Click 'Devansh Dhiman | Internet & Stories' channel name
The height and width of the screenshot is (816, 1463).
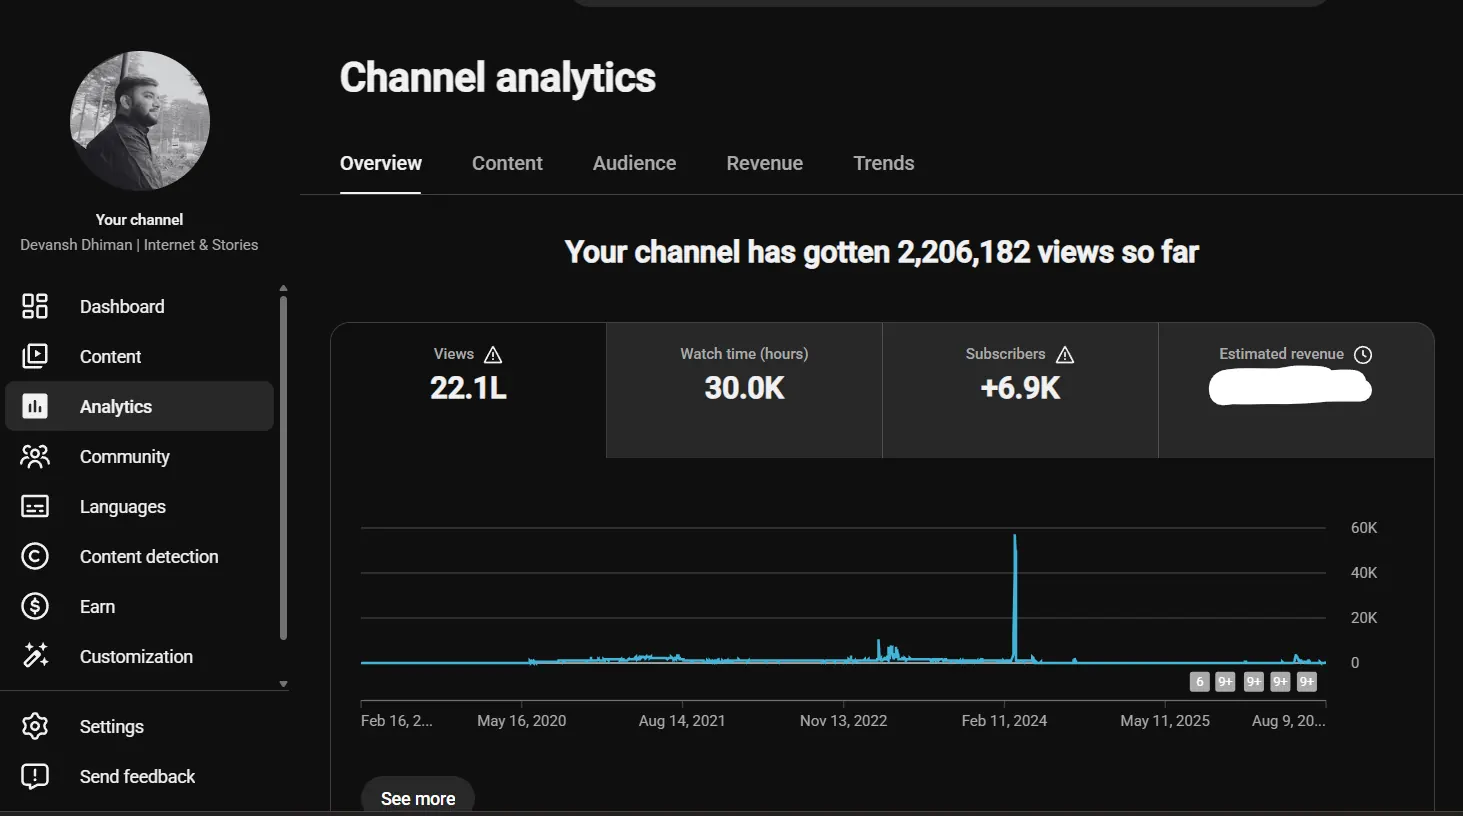tap(139, 245)
